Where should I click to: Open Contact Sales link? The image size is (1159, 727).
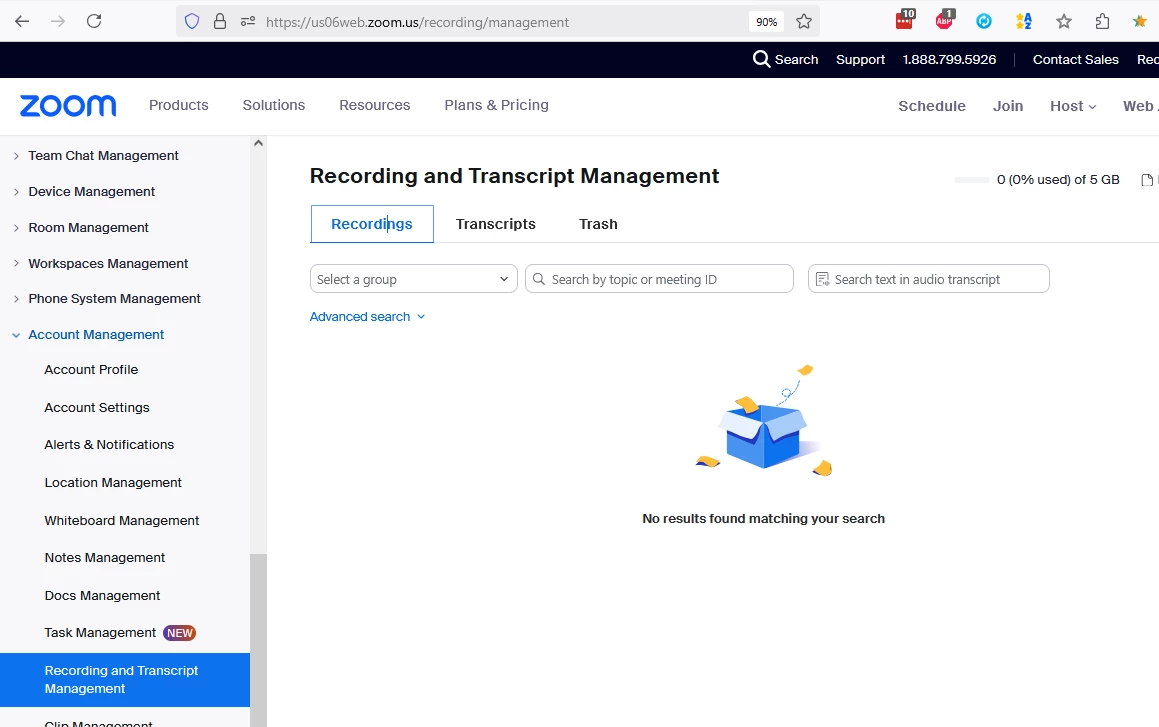(x=1075, y=59)
